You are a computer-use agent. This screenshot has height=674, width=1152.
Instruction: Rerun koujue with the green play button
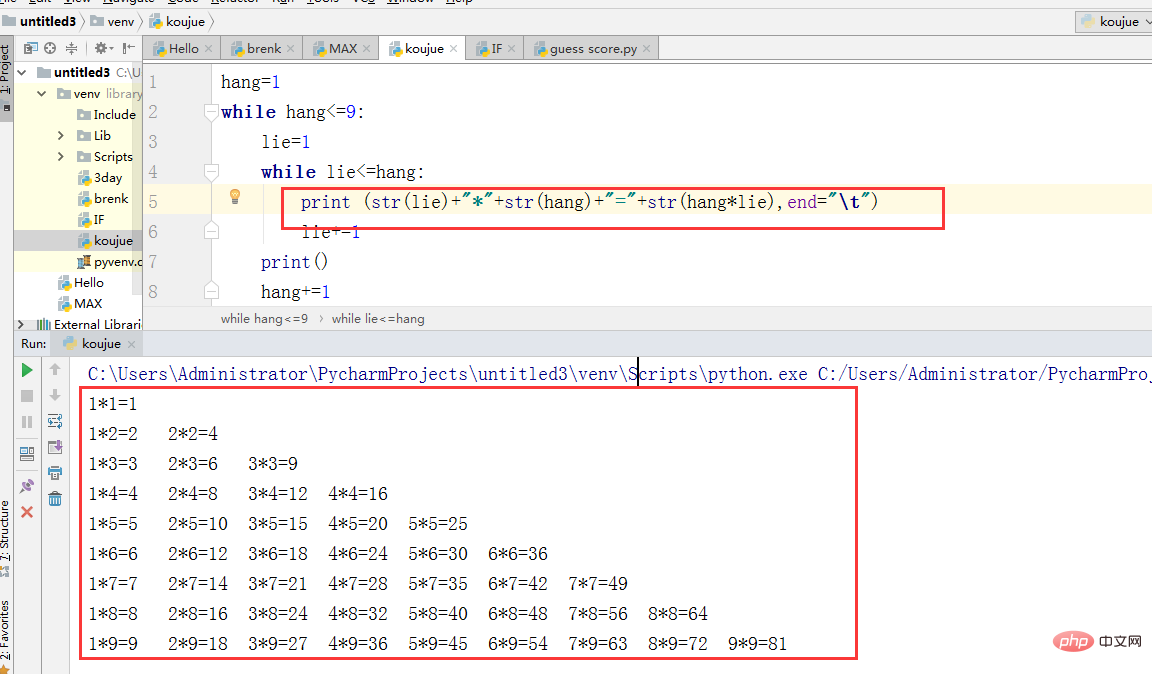tap(27, 370)
